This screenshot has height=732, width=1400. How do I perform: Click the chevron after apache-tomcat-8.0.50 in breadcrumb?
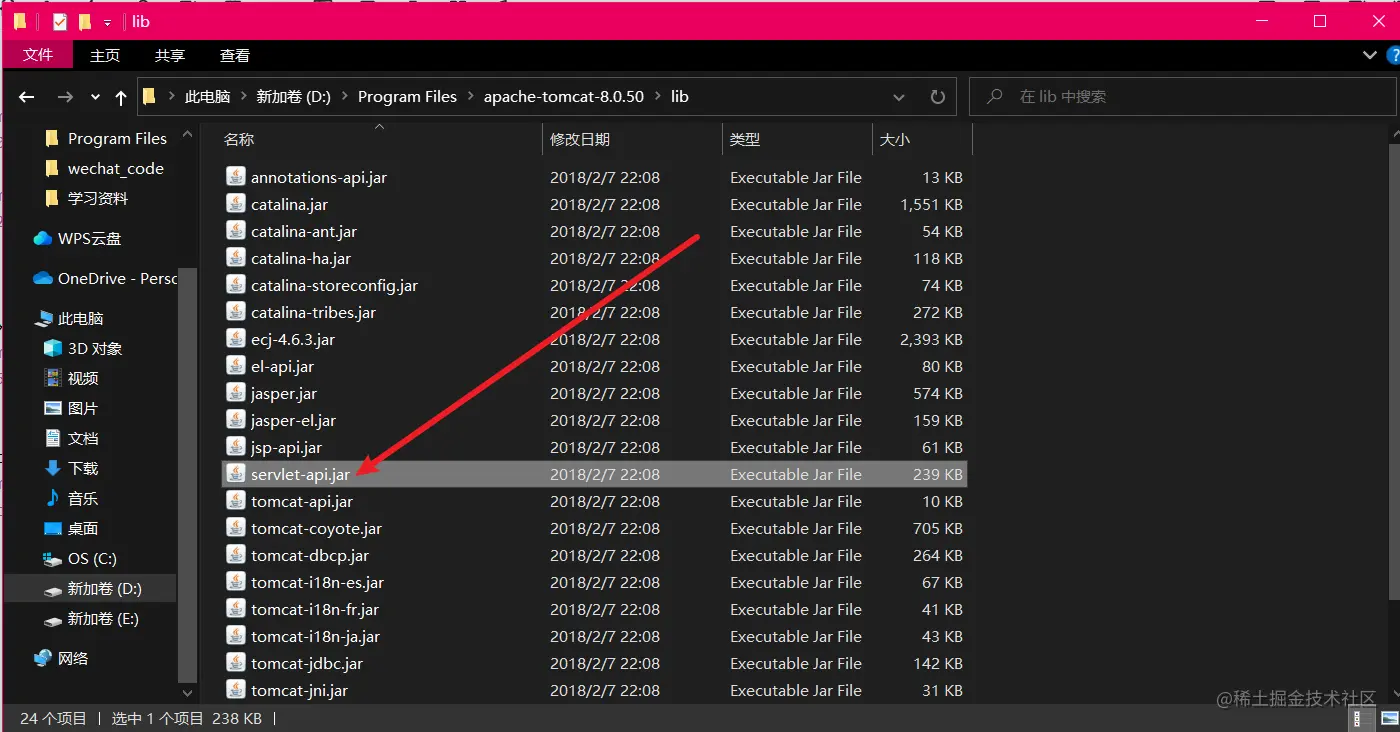[x=657, y=97]
